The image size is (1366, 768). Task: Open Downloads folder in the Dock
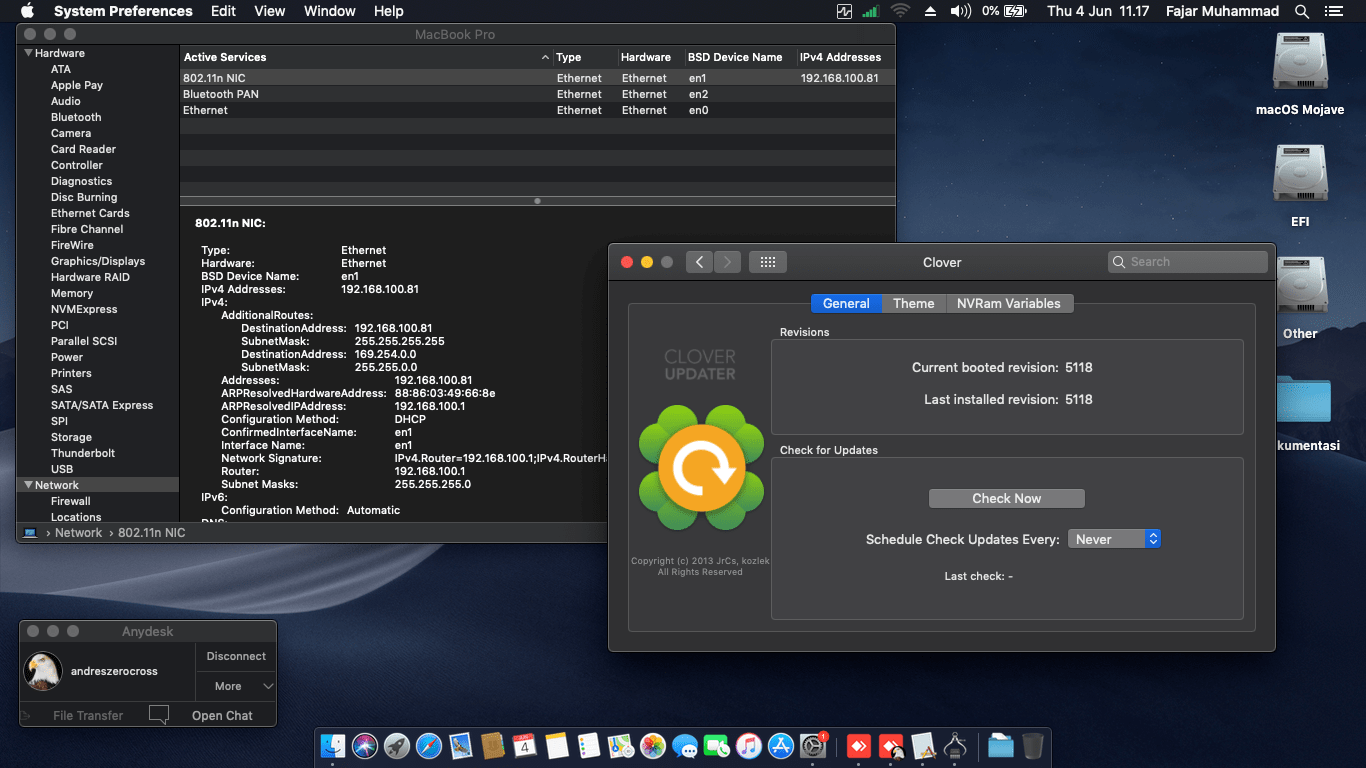click(1001, 746)
